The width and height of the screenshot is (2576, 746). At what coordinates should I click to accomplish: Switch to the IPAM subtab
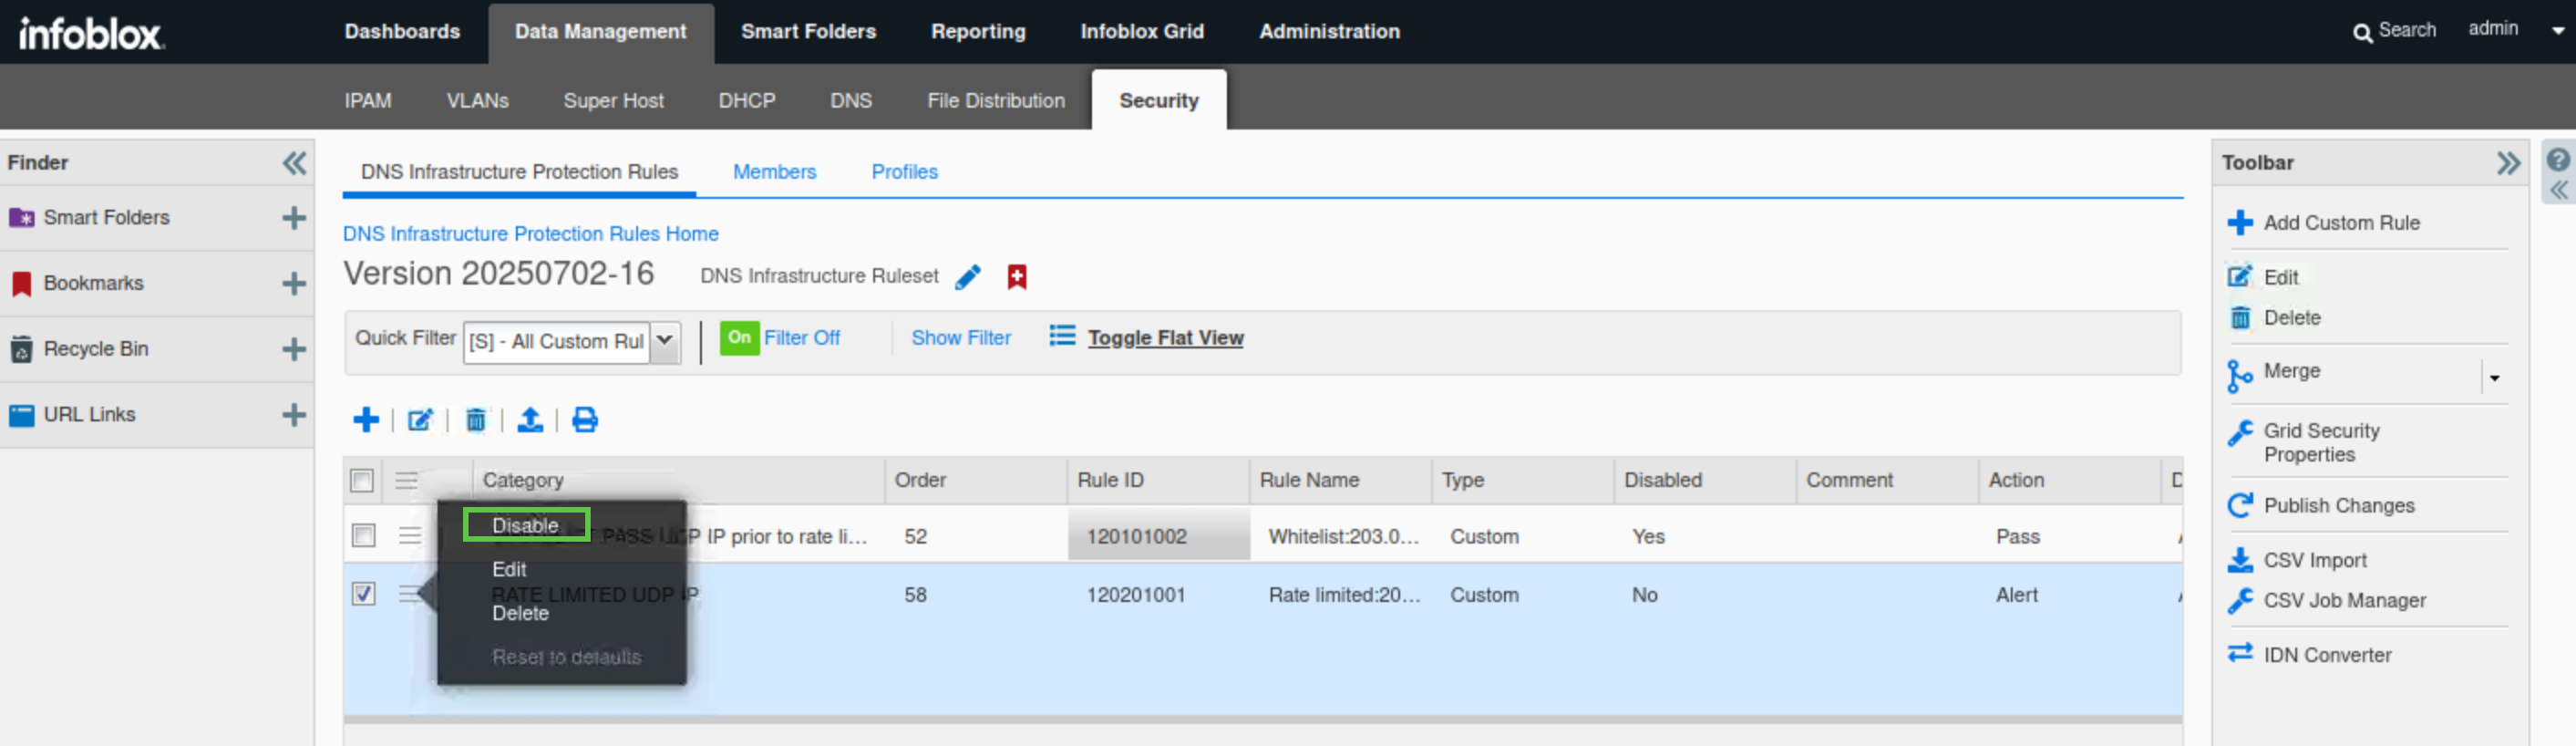[368, 101]
